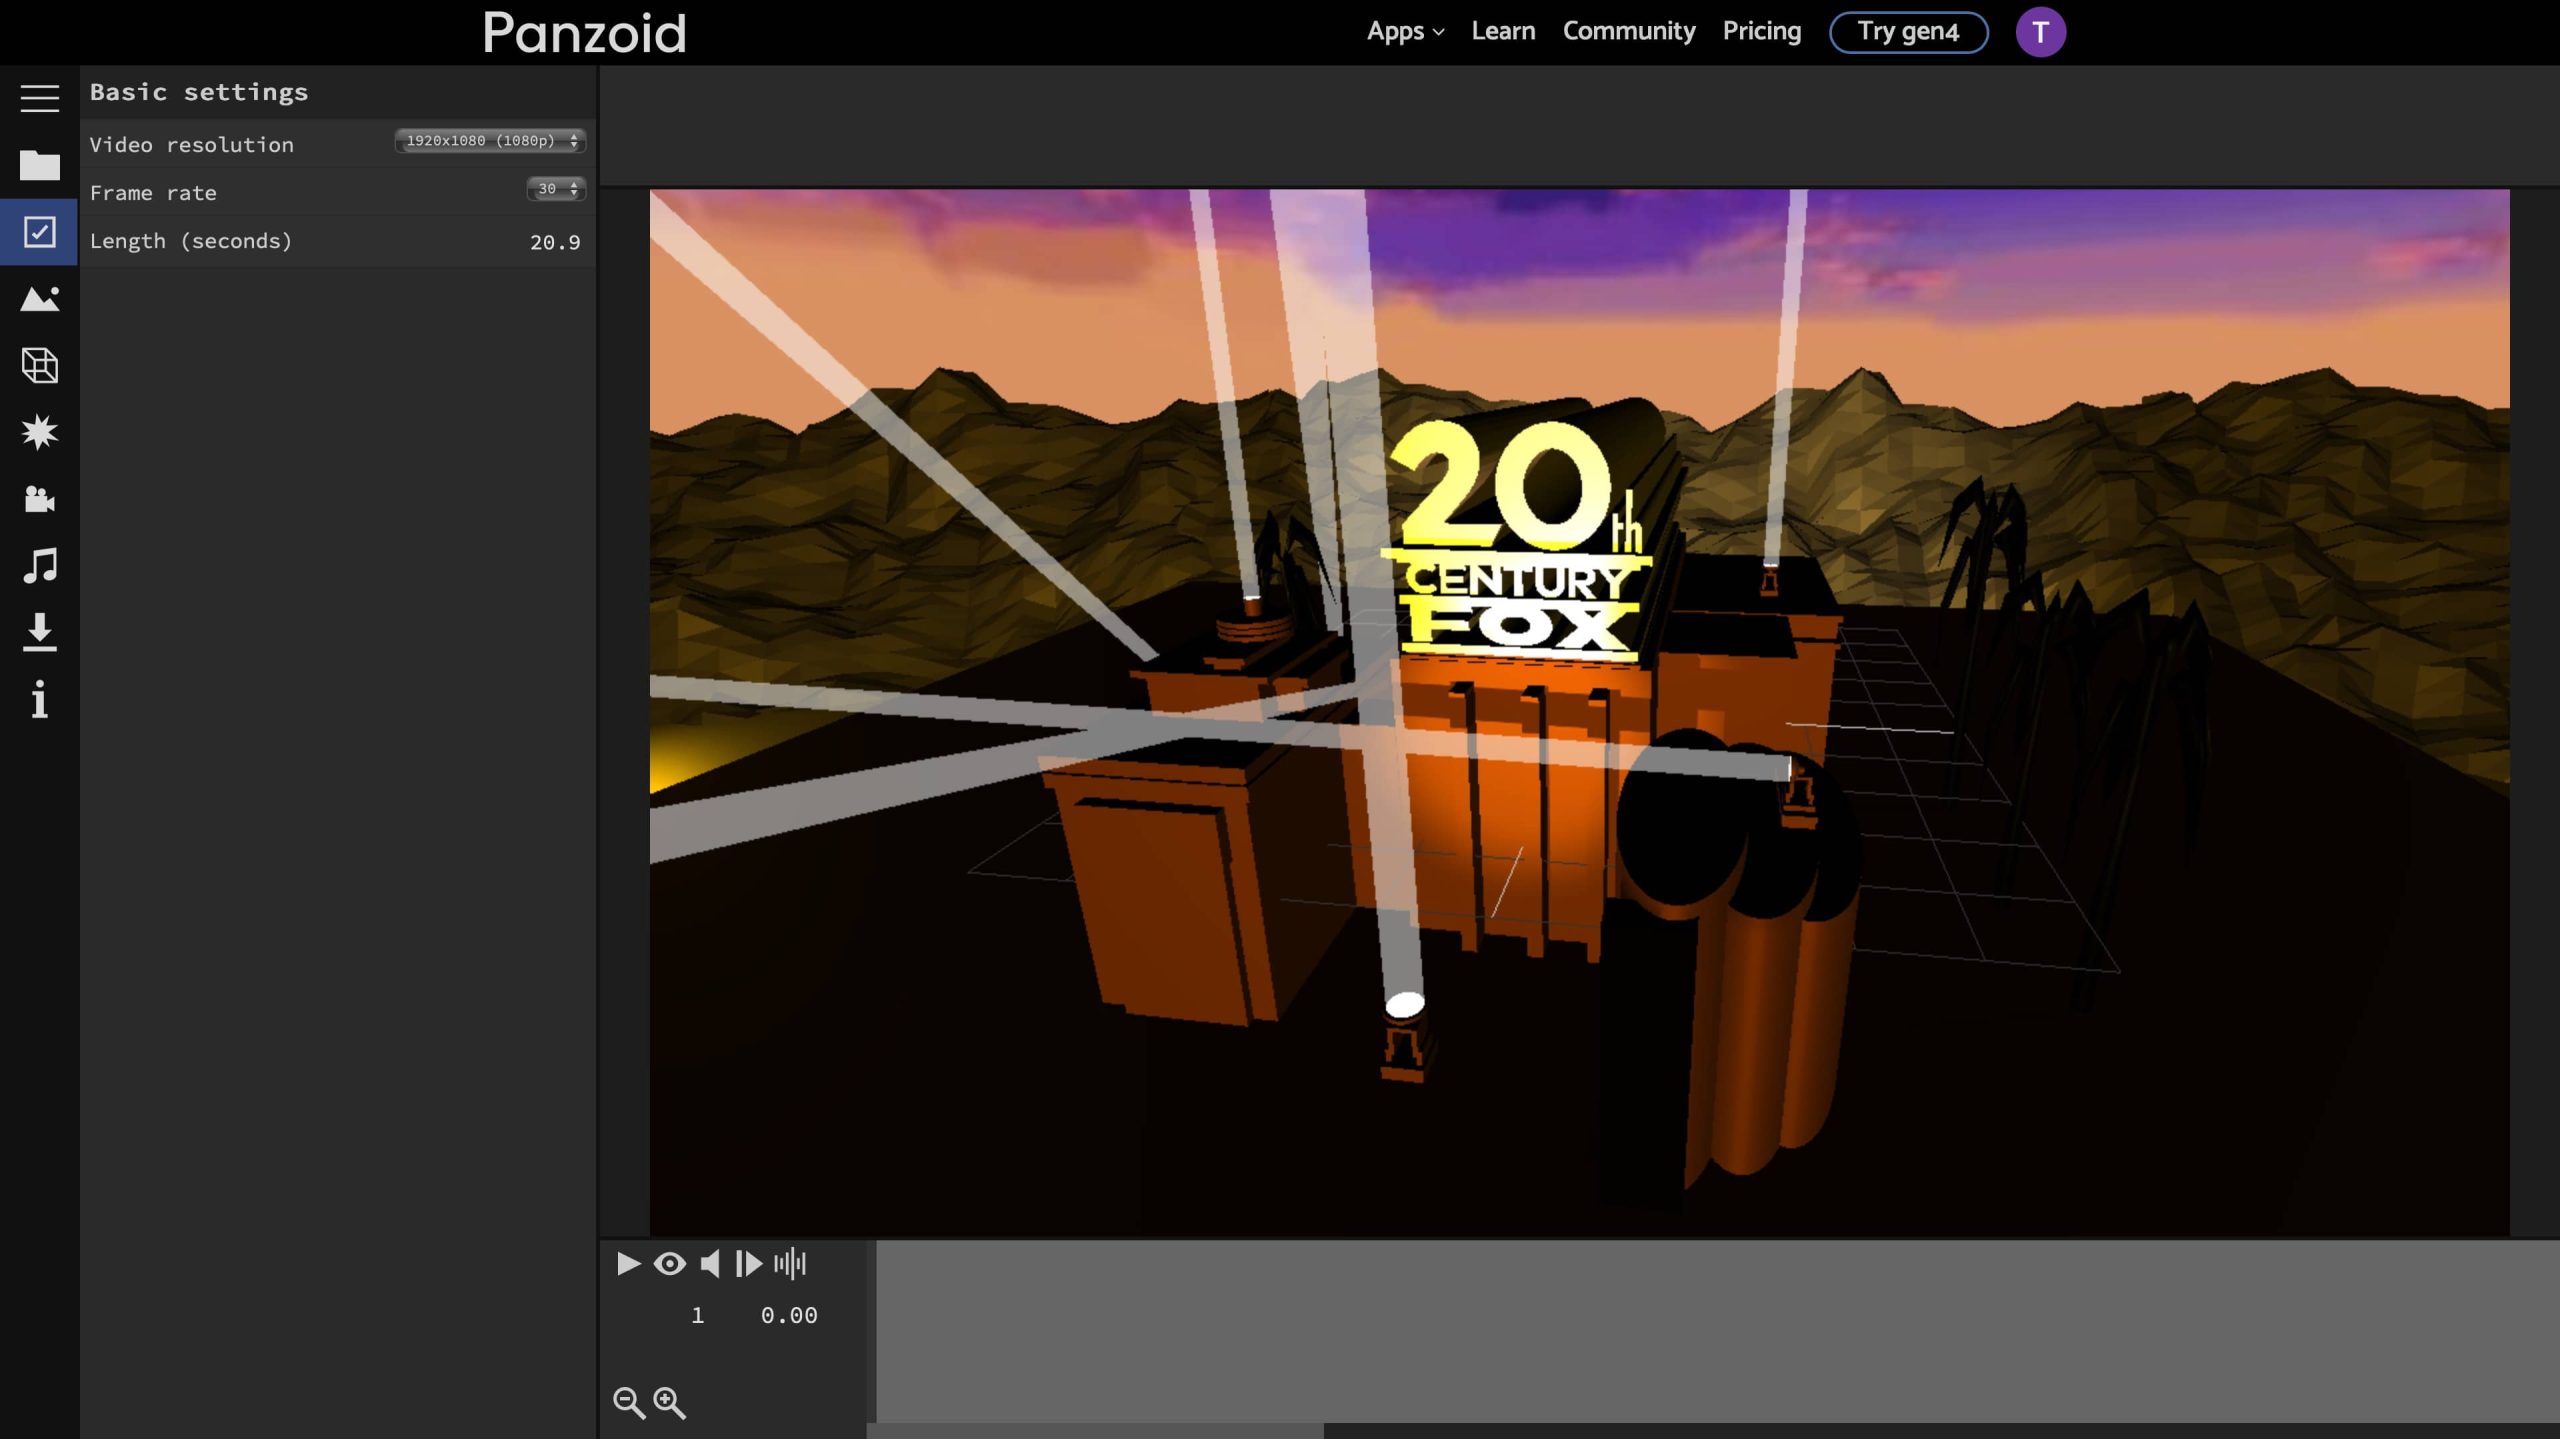Expand the Video resolution dropdown
This screenshot has height=1439, width=2560.
coord(490,141)
